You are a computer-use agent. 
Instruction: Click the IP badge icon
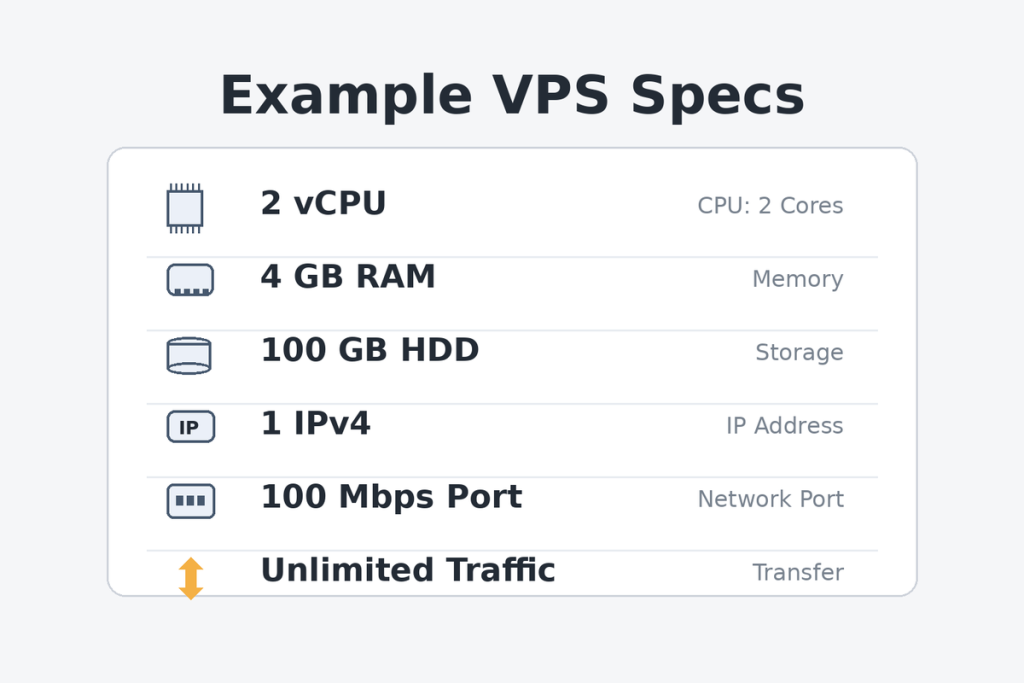190,427
